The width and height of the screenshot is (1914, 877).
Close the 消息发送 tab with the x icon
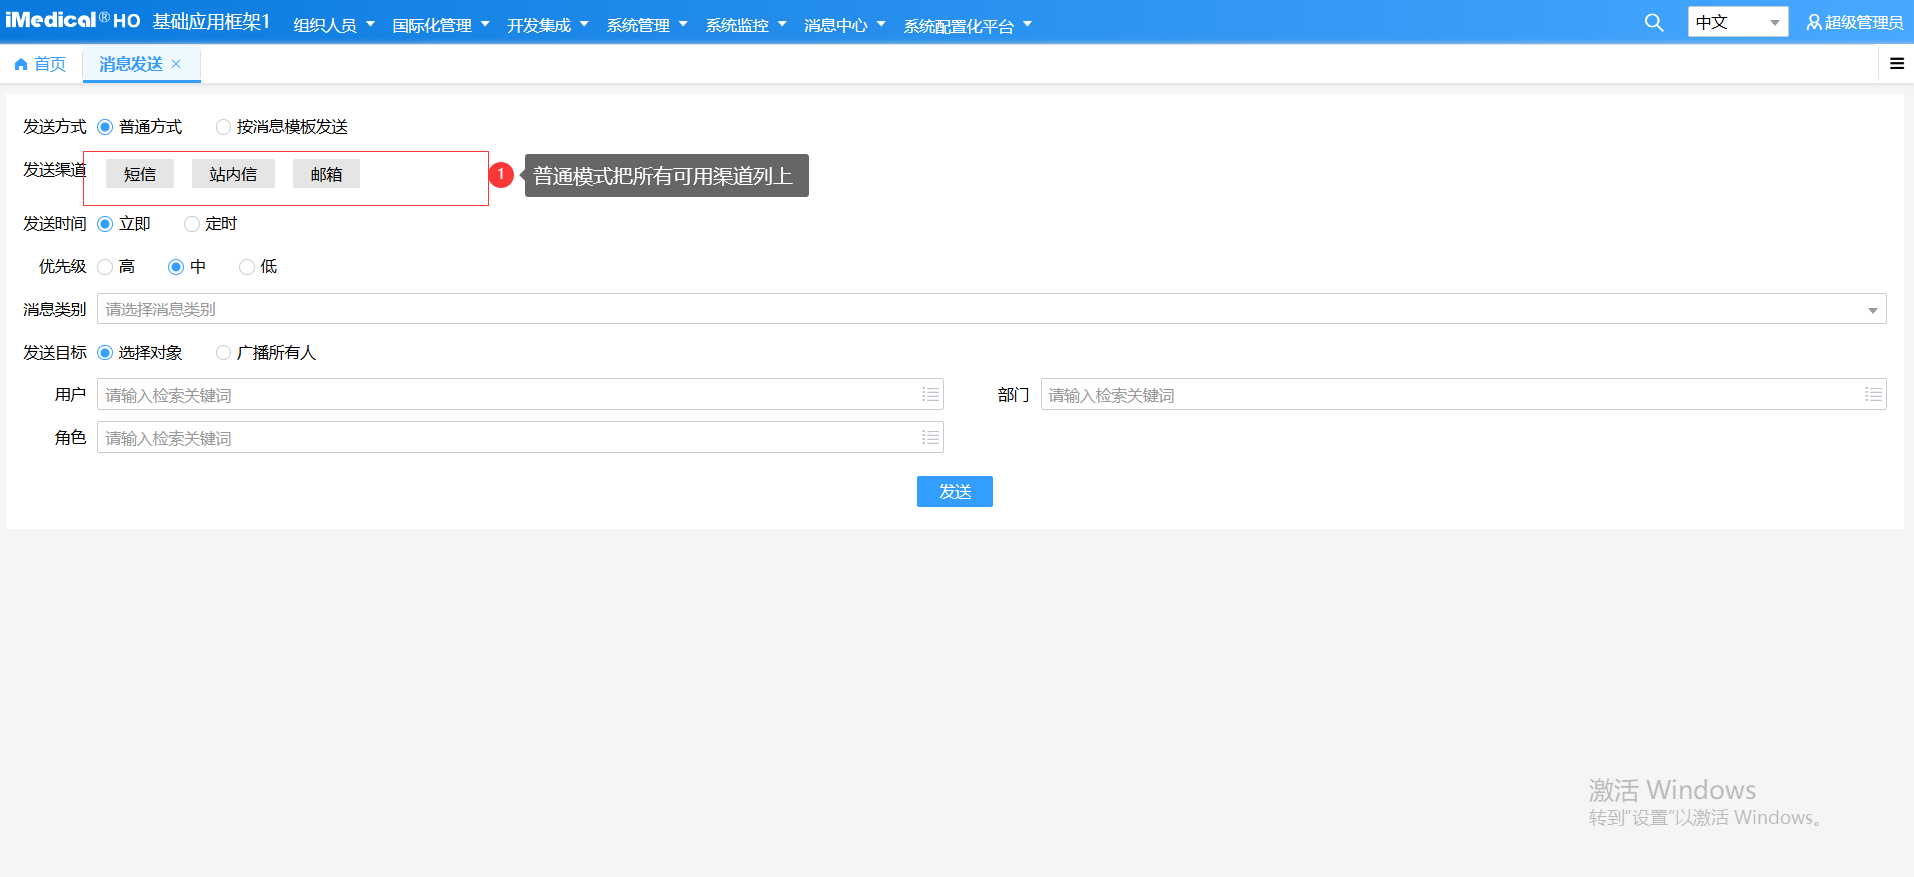[x=177, y=64]
